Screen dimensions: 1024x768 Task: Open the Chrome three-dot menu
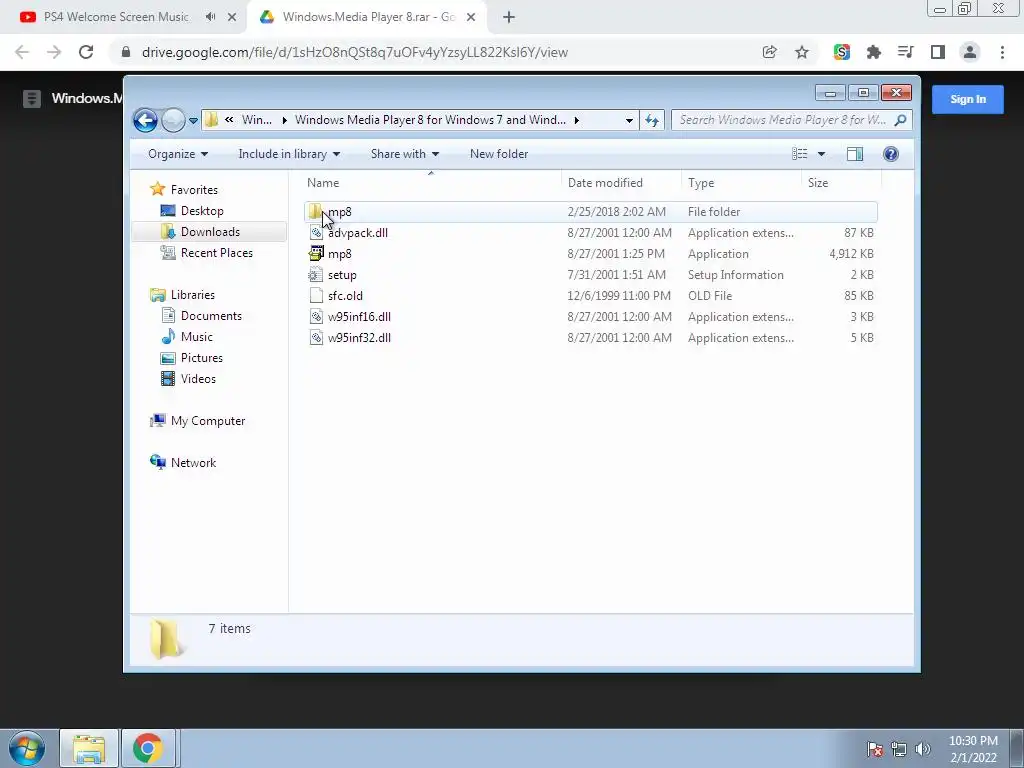tap(1002, 52)
